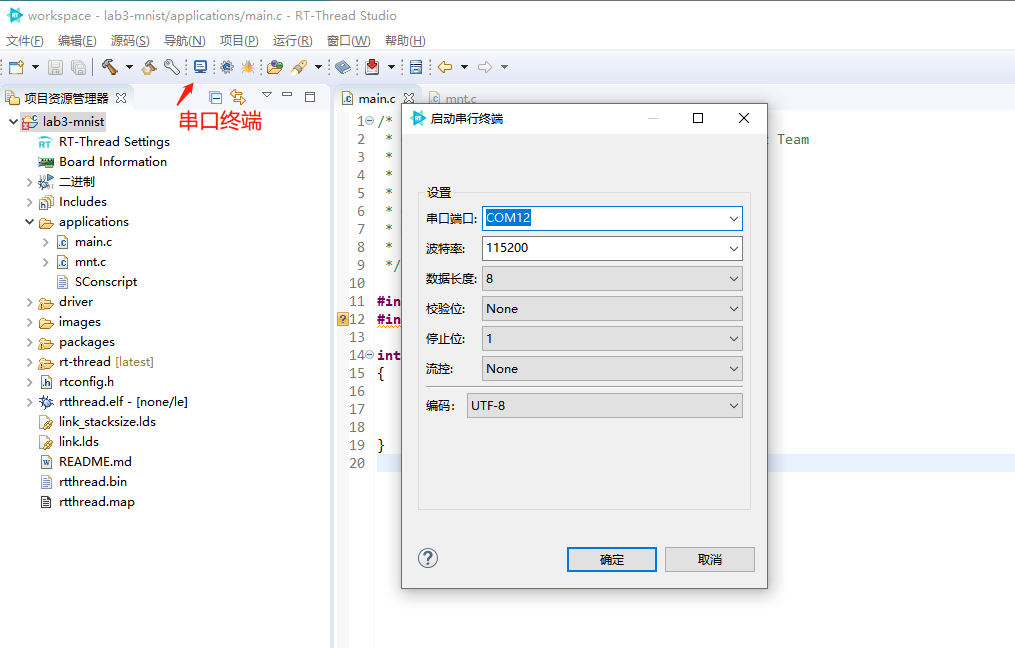The height and width of the screenshot is (648, 1015).
Task: Open the 编辑(E) menu
Action: coord(77,41)
